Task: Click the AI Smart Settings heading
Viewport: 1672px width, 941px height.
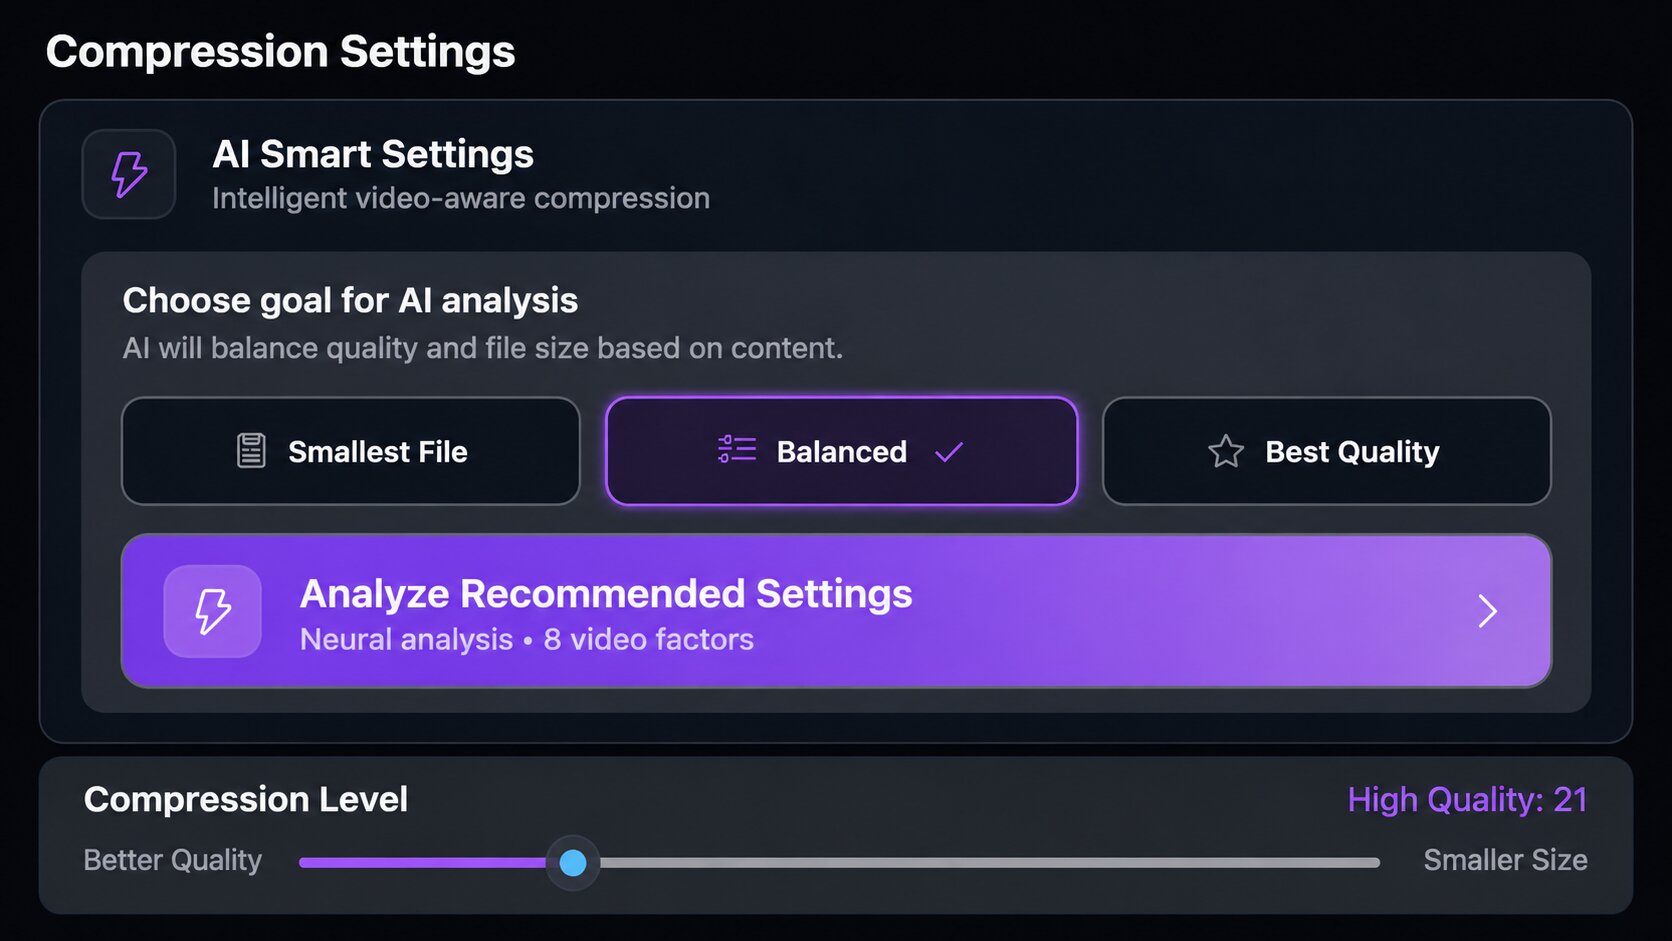Action: [373, 154]
